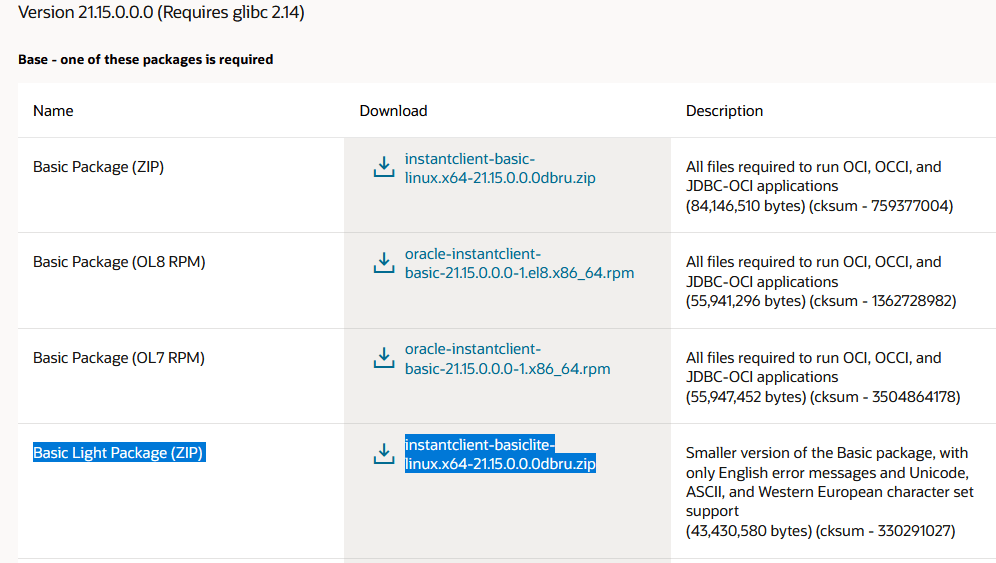
Task: Click the Download column header
Action: tap(393, 111)
